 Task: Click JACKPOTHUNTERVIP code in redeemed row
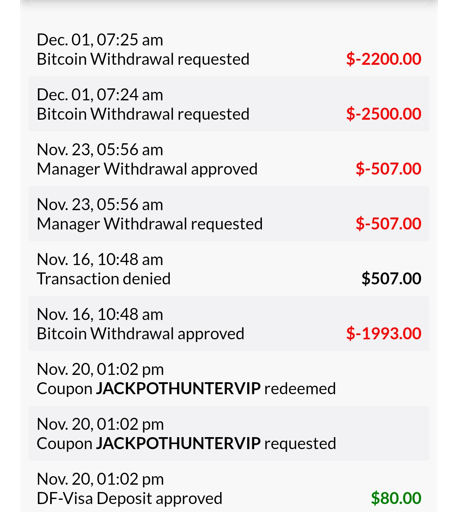click(x=178, y=388)
